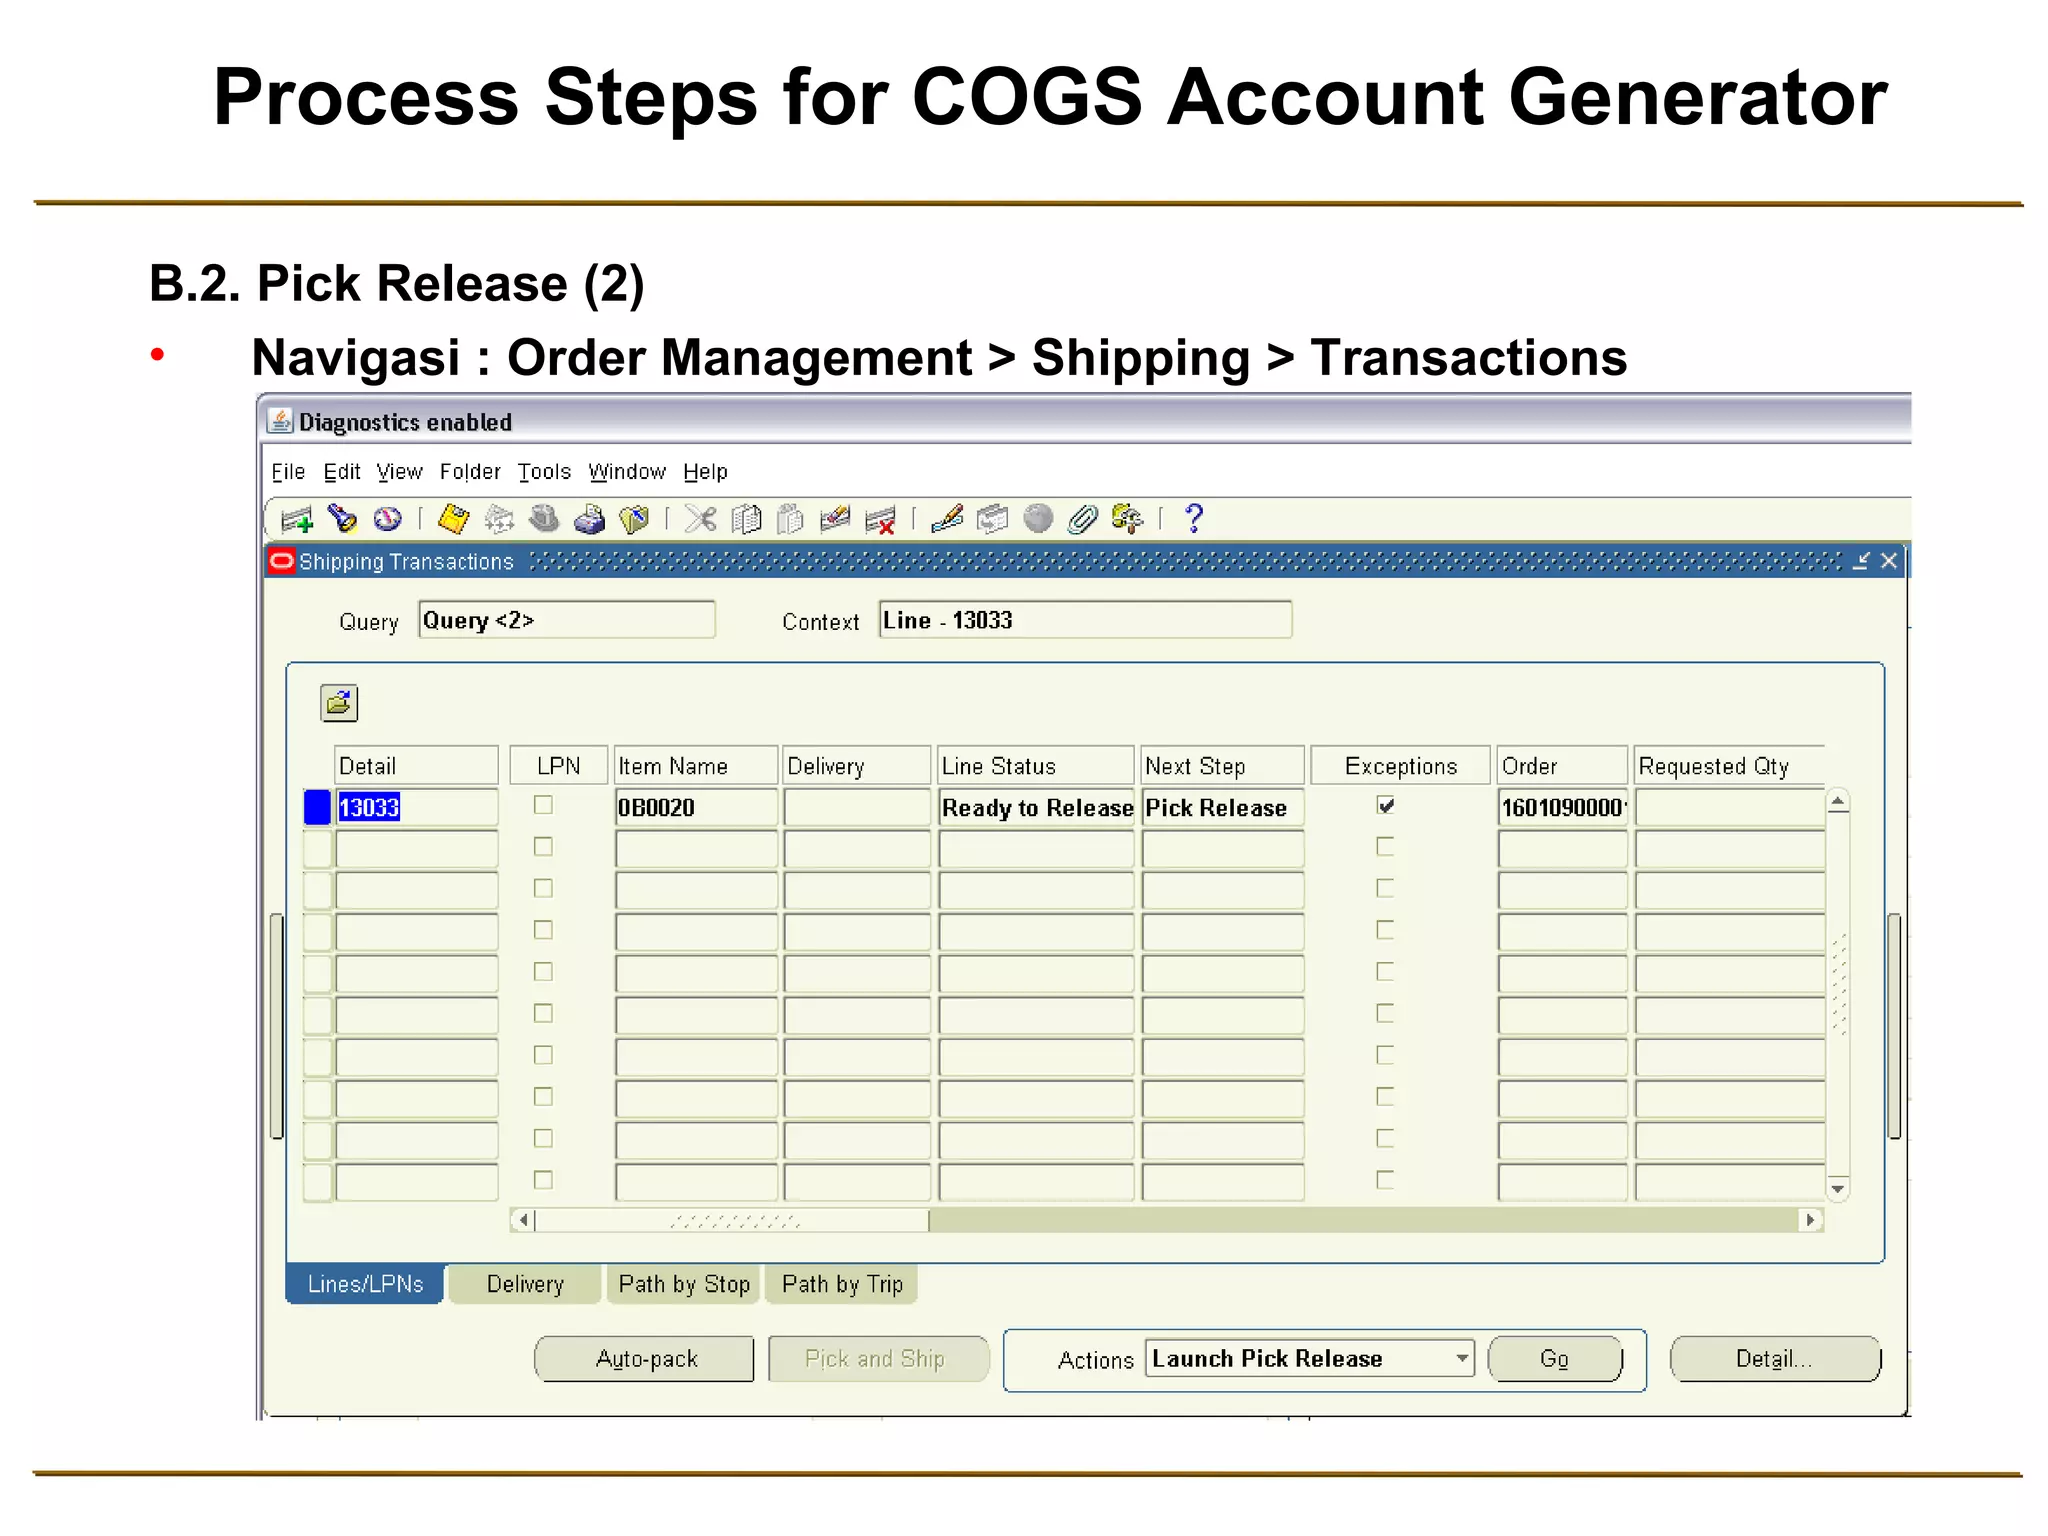This screenshot has height=1536, width=2048.
Task: Open the Tools menu
Action: click(x=544, y=472)
